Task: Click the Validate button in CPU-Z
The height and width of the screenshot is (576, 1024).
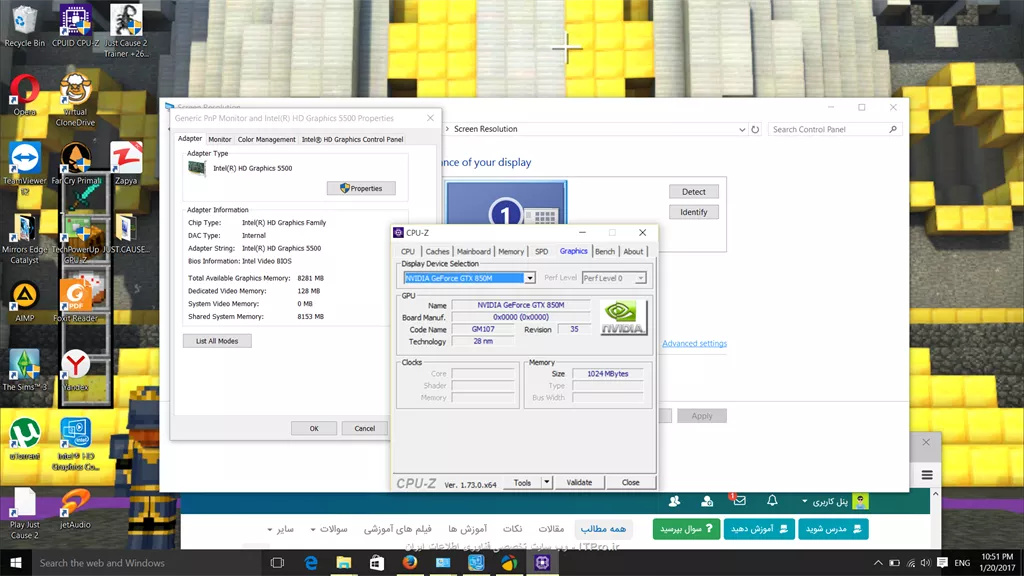Action: click(x=579, y=483)
